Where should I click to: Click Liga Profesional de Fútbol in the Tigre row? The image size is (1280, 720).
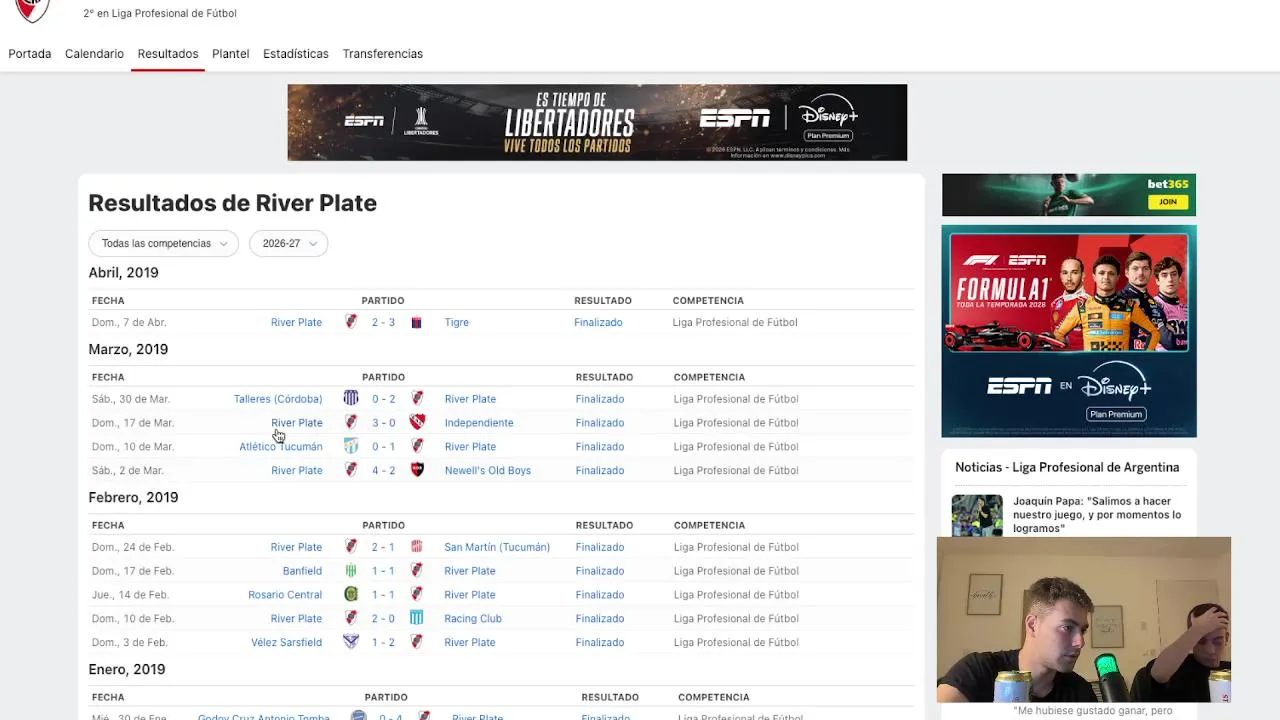[x=735, y=322]
